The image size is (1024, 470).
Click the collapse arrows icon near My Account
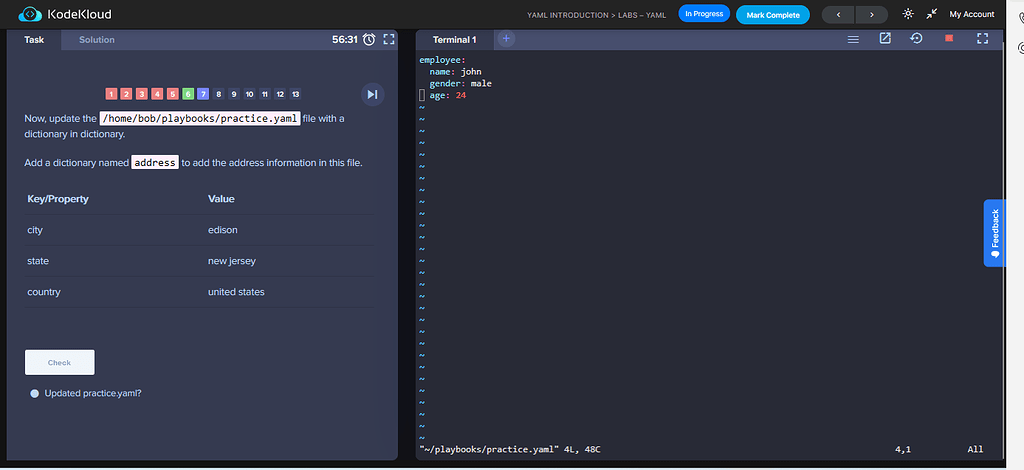931,14
